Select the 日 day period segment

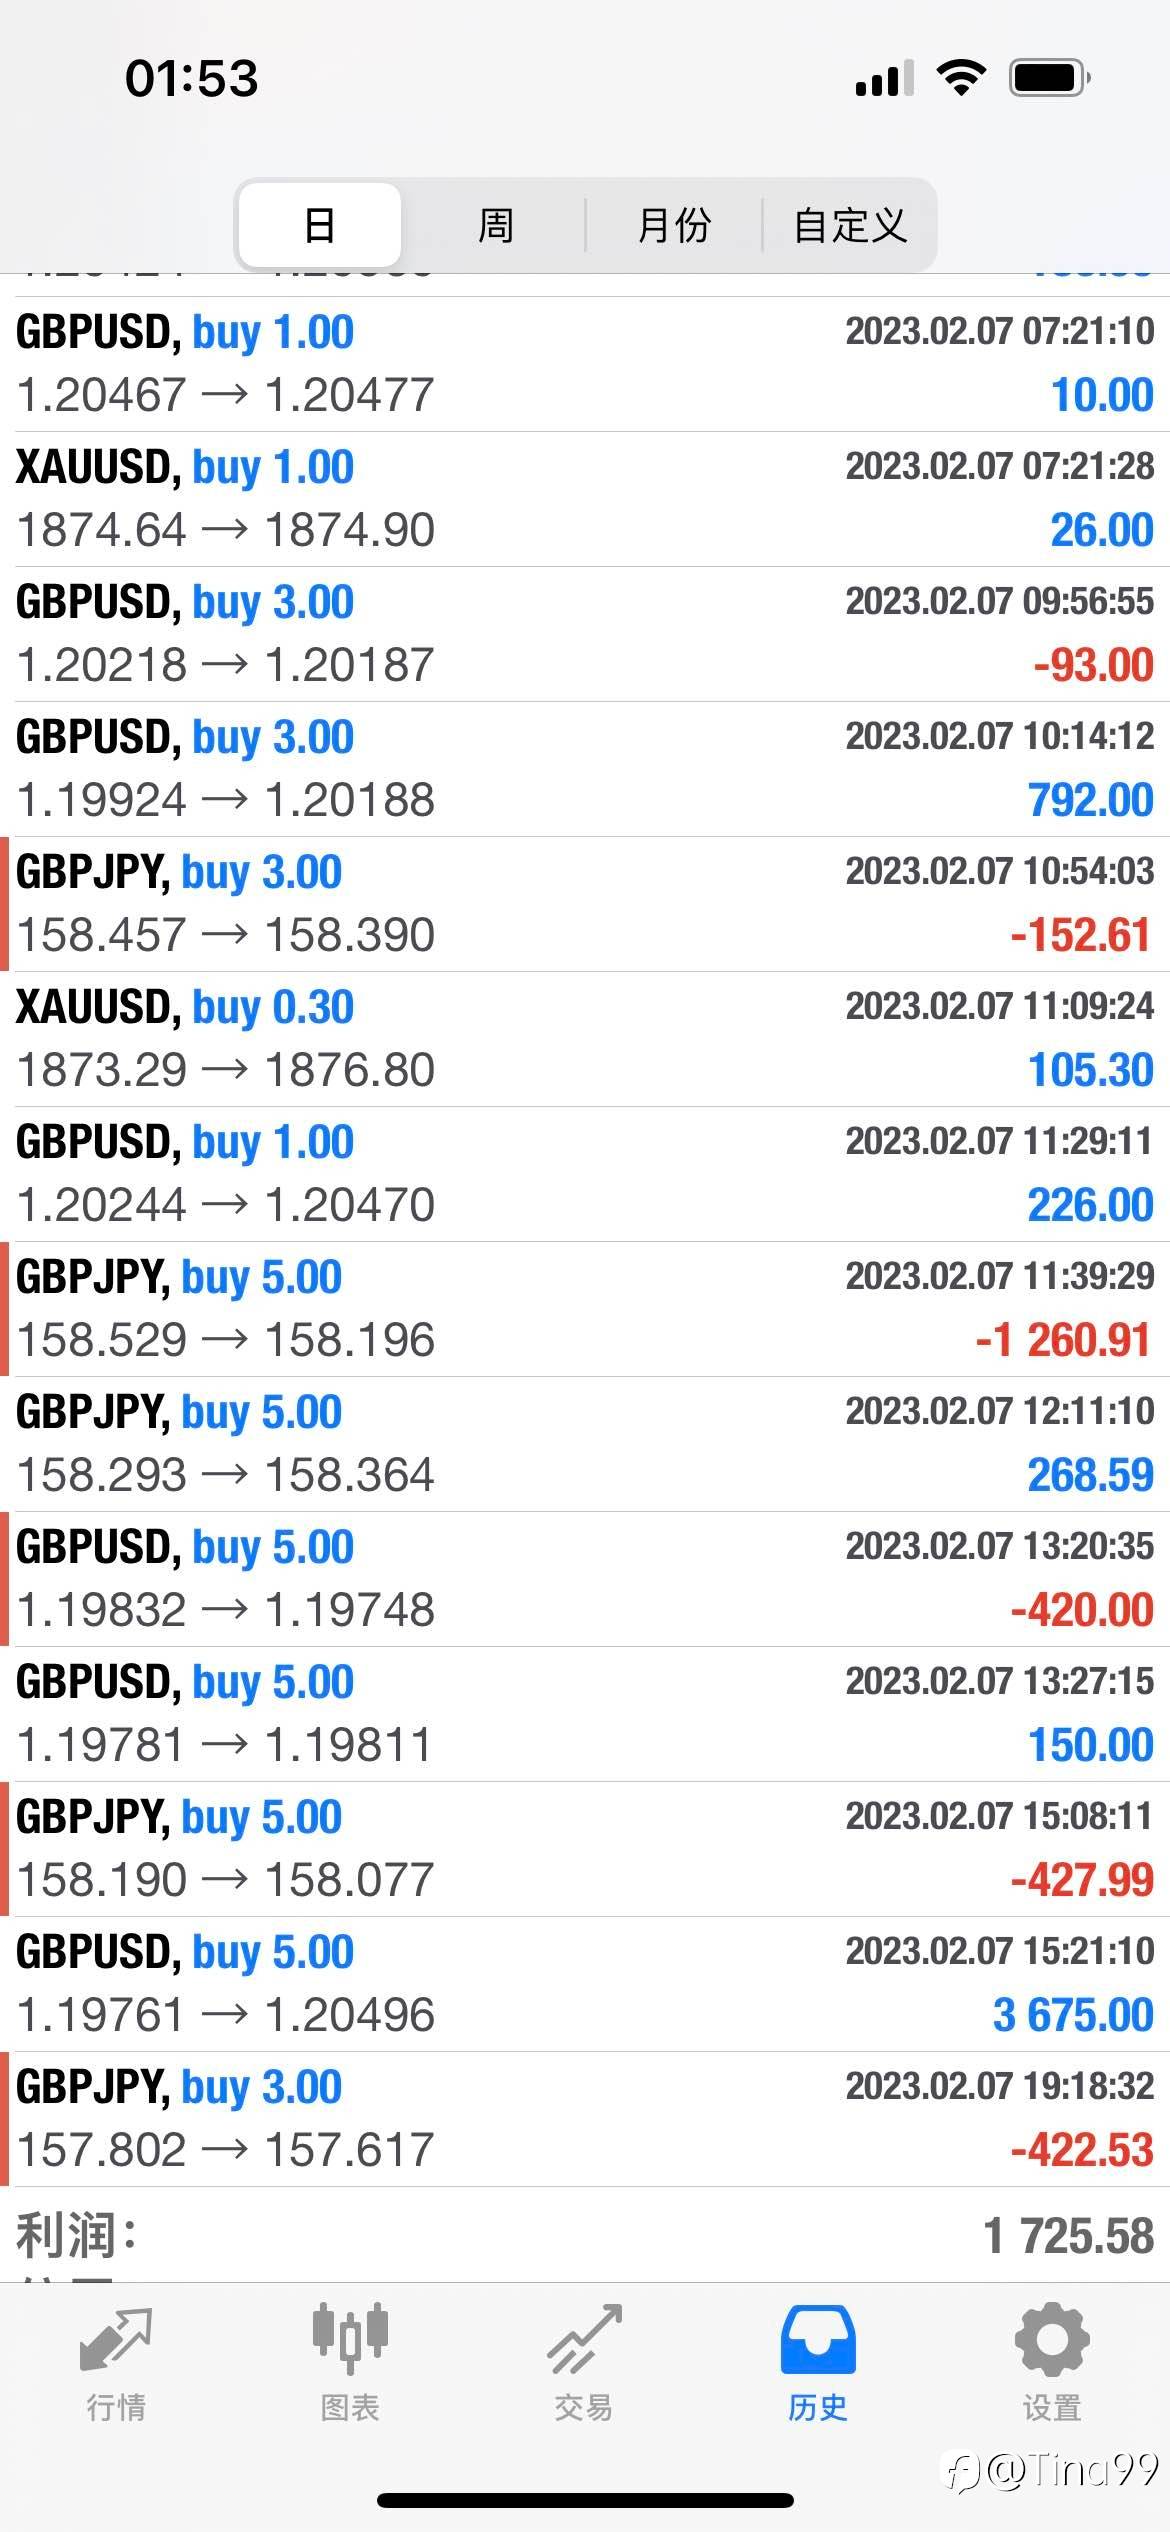click(320, 225)
